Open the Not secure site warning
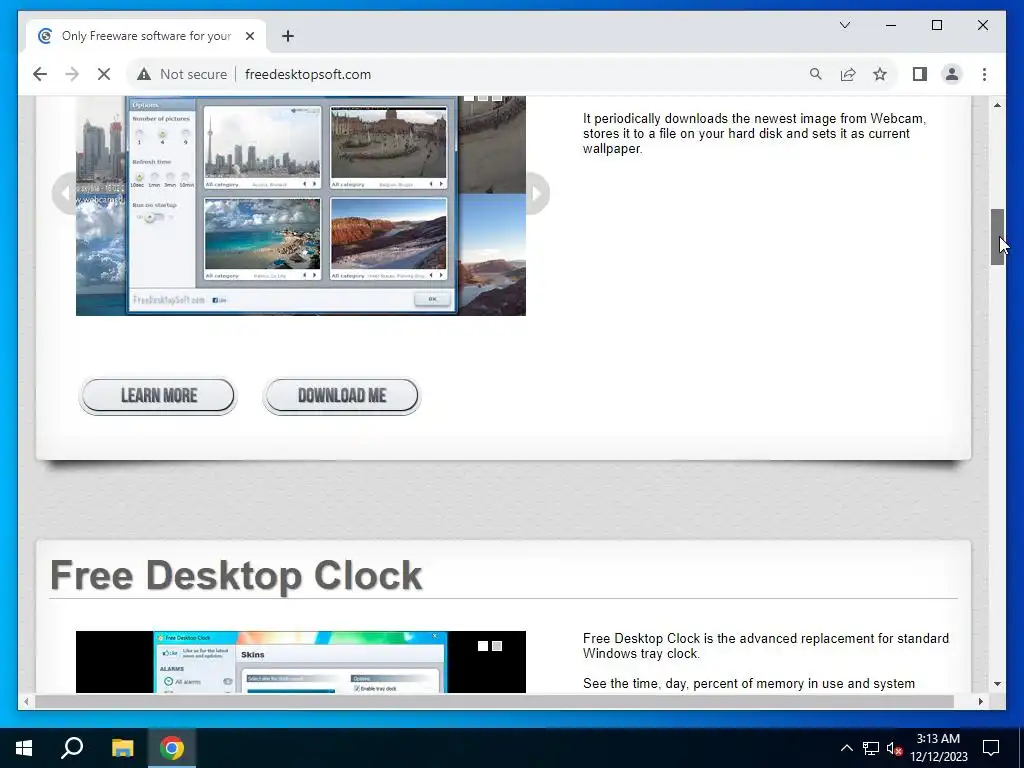1024x768 pixels. (182, 74)
